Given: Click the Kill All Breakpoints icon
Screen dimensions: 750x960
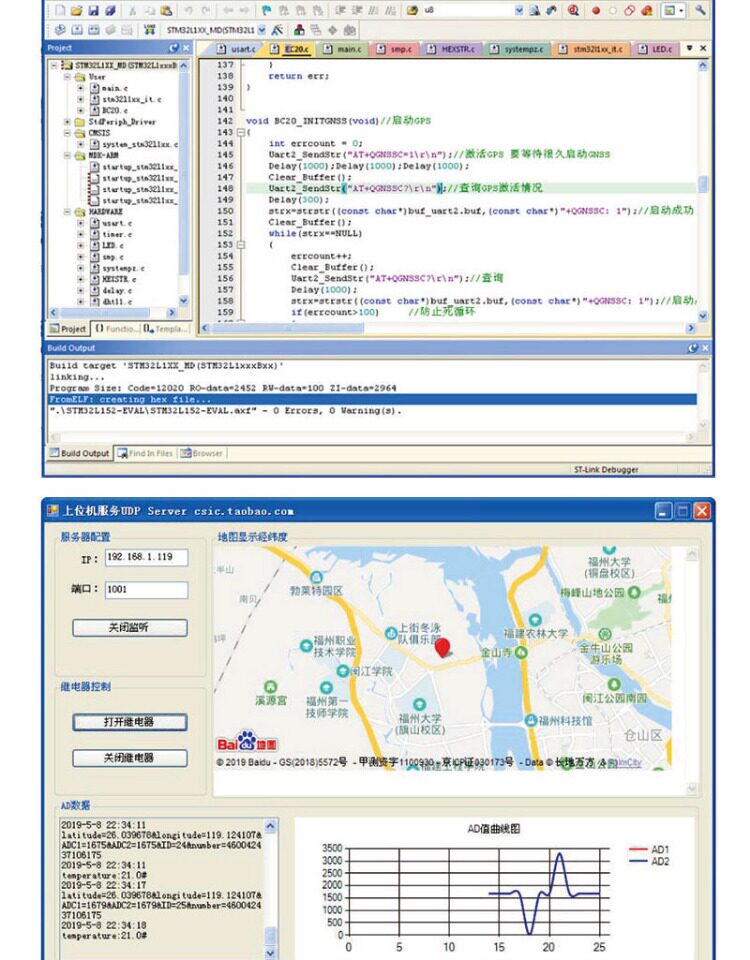Looking at the screenshot, I should (x=646, y=10).
